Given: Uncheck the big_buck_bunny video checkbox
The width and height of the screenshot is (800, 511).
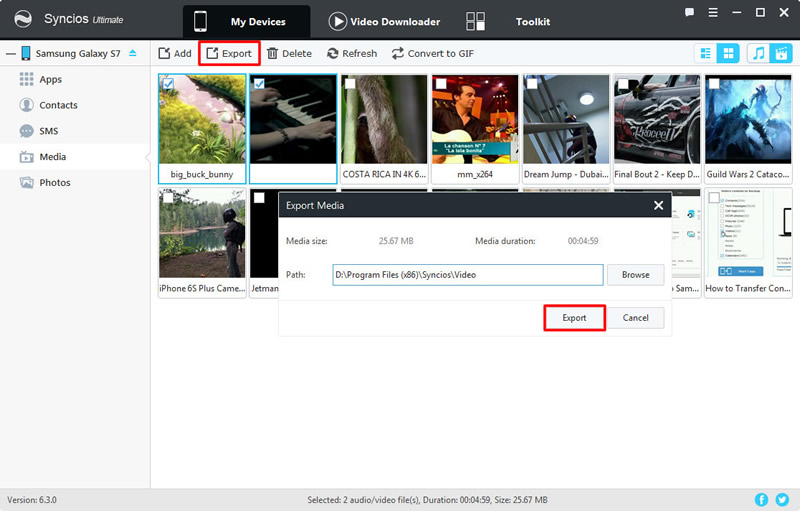Looking at the screenshot, I should click(168, 84).
